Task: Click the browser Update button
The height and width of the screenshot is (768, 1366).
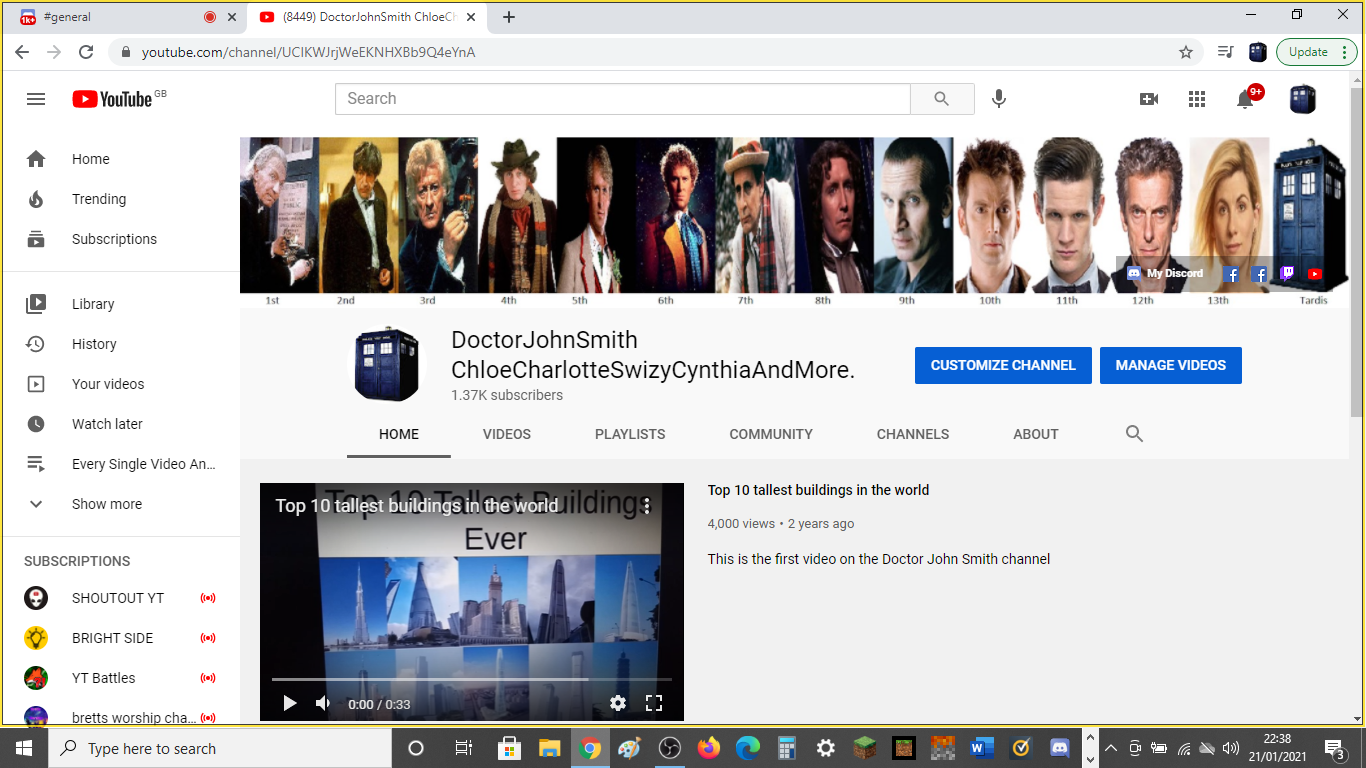Action: click(x=1316, y=52)
